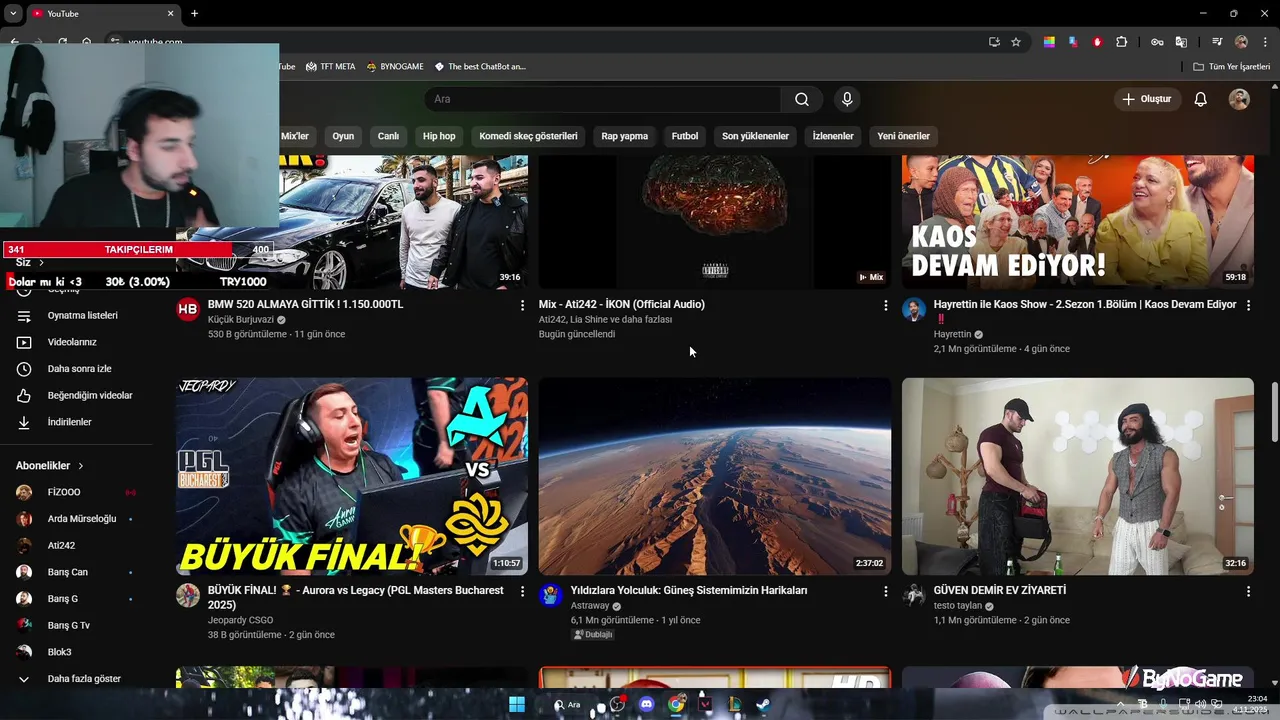Open the Astraway channel avatar
The image size is (1280, 720).
(551, 595)
